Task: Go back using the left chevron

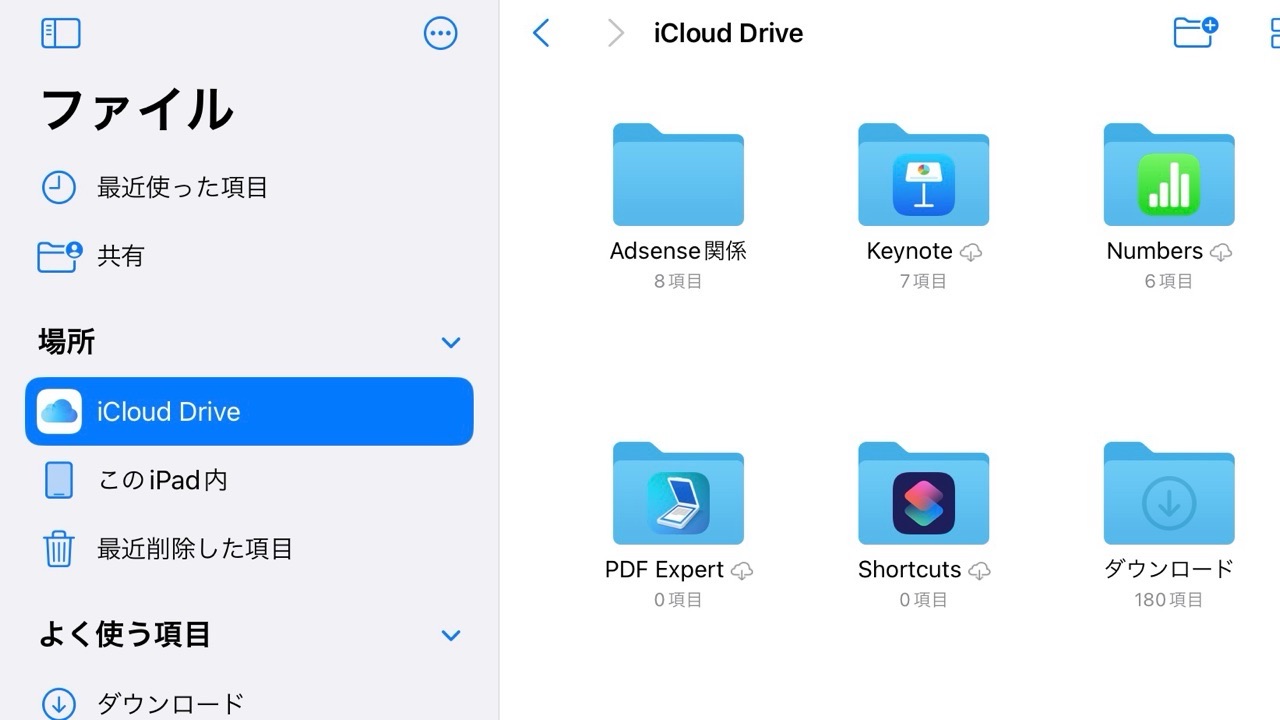Action: click(x=541, y=33)
